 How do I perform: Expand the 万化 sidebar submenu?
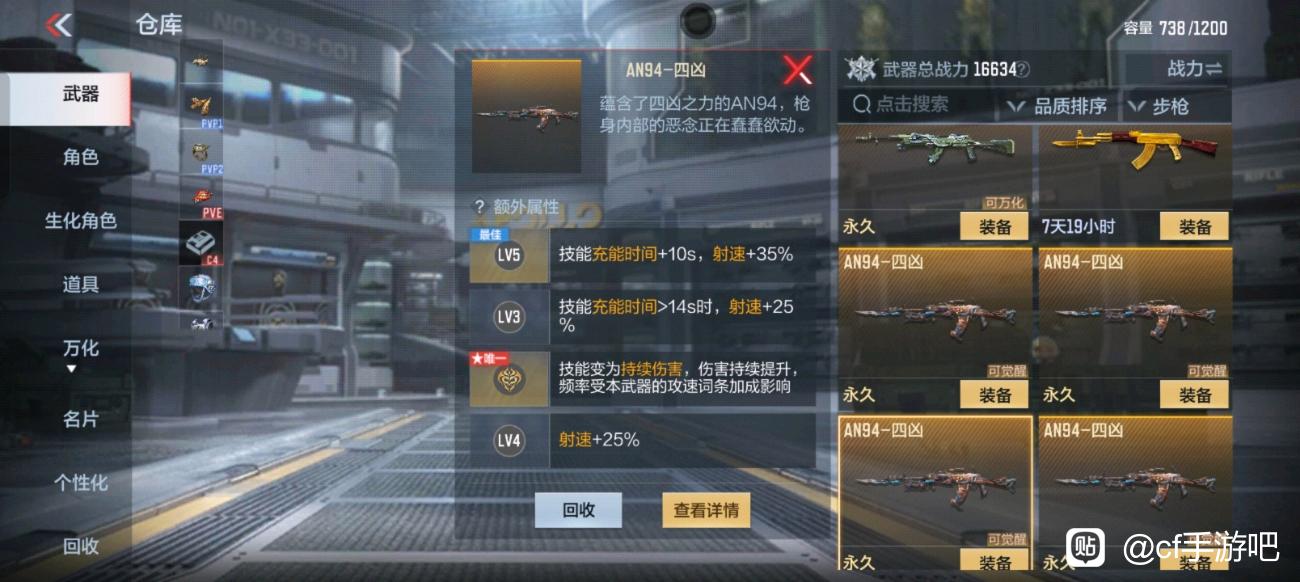(x=81, y=353)
